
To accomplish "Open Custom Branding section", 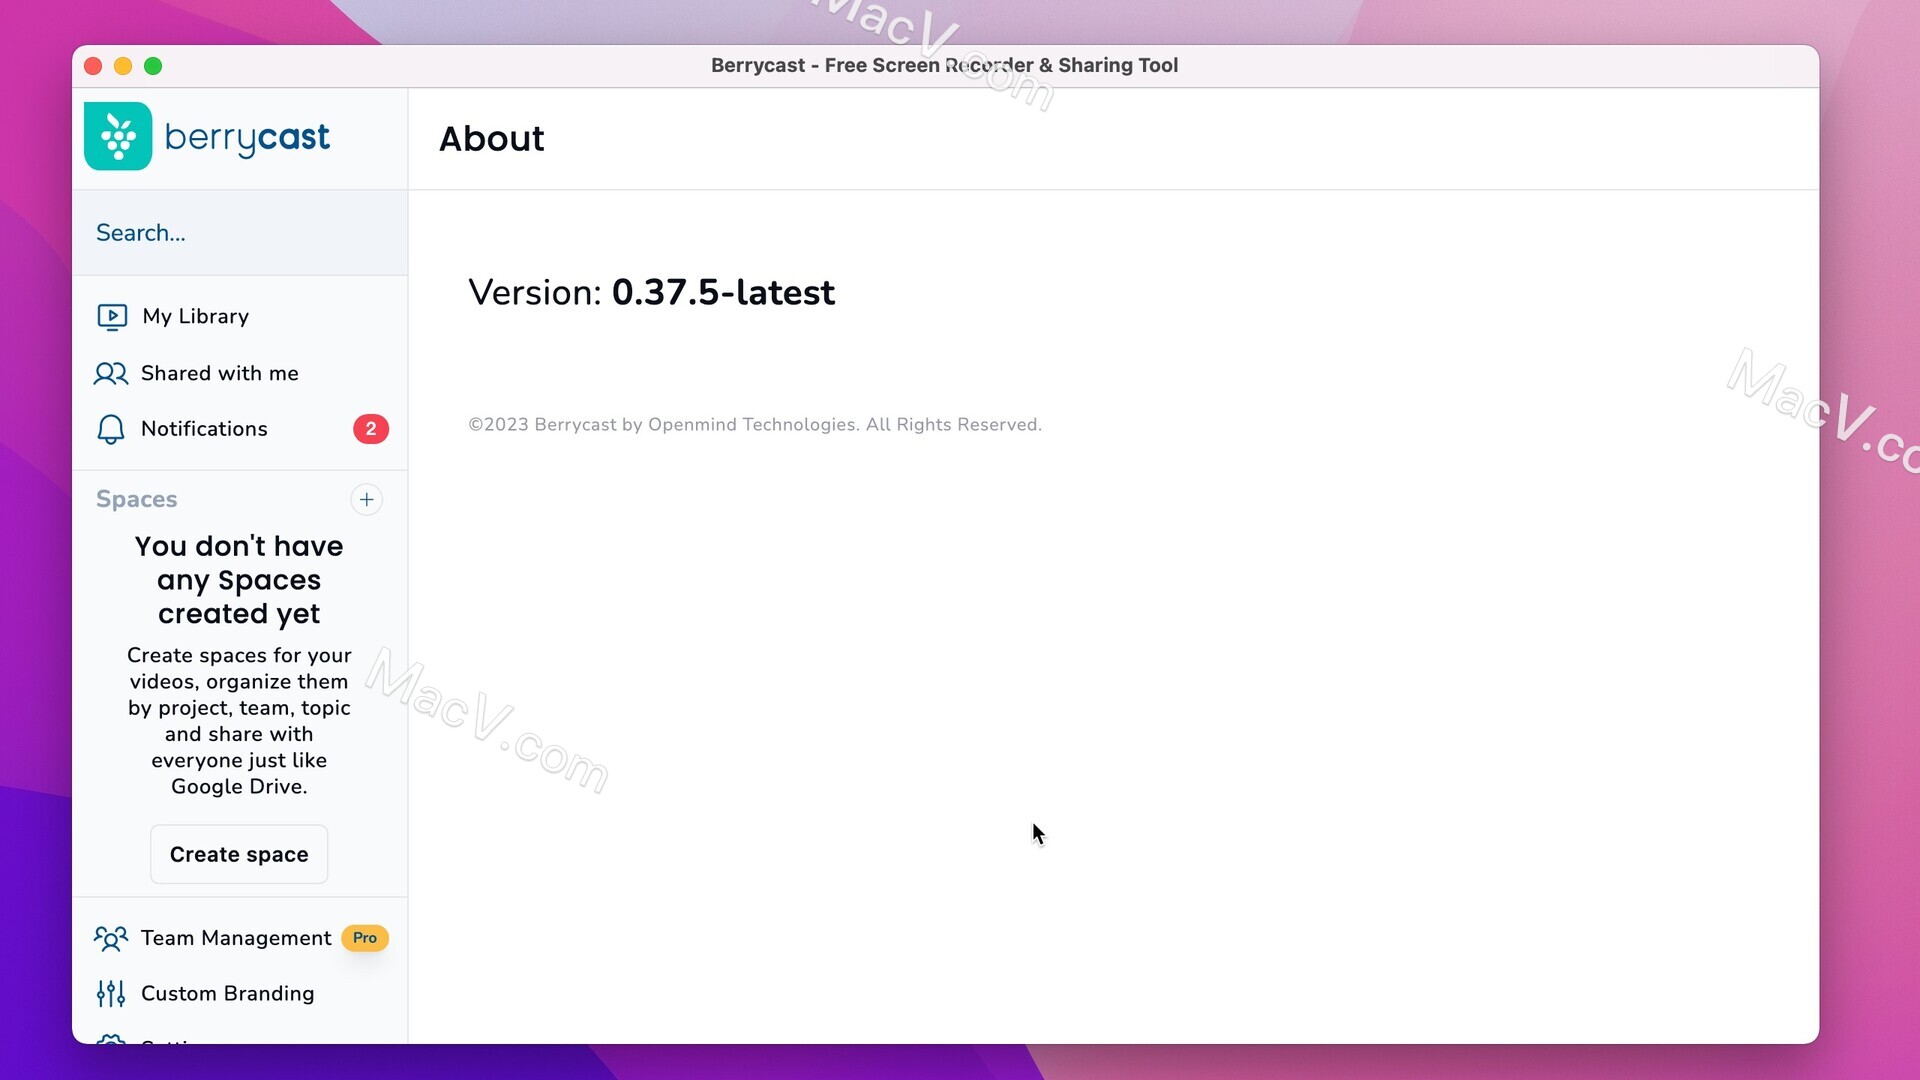I will (x=240, y=994).
